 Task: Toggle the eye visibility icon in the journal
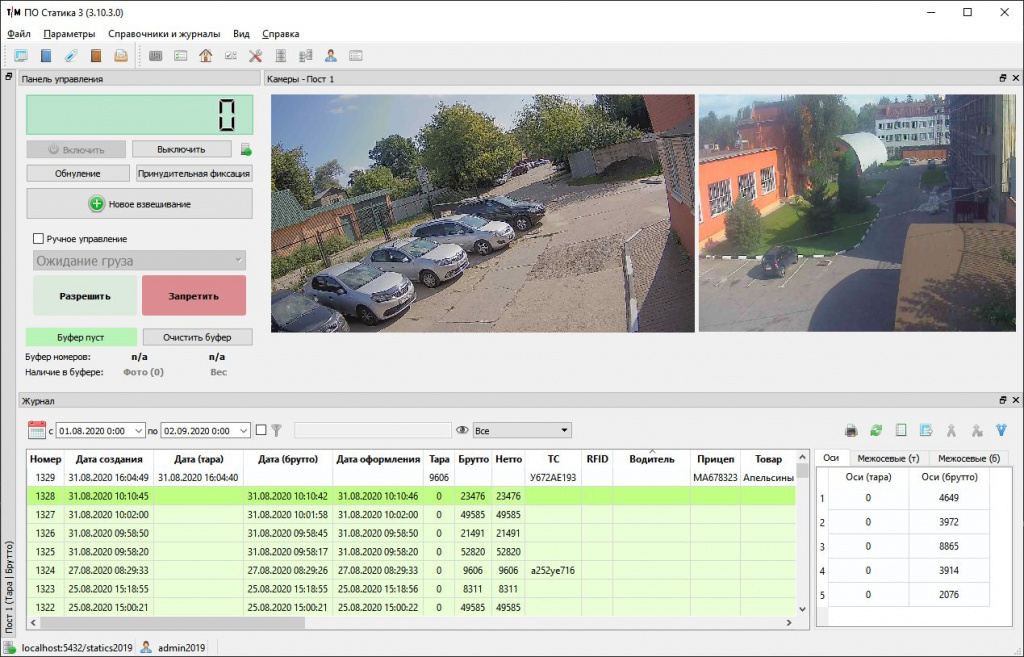462,430
